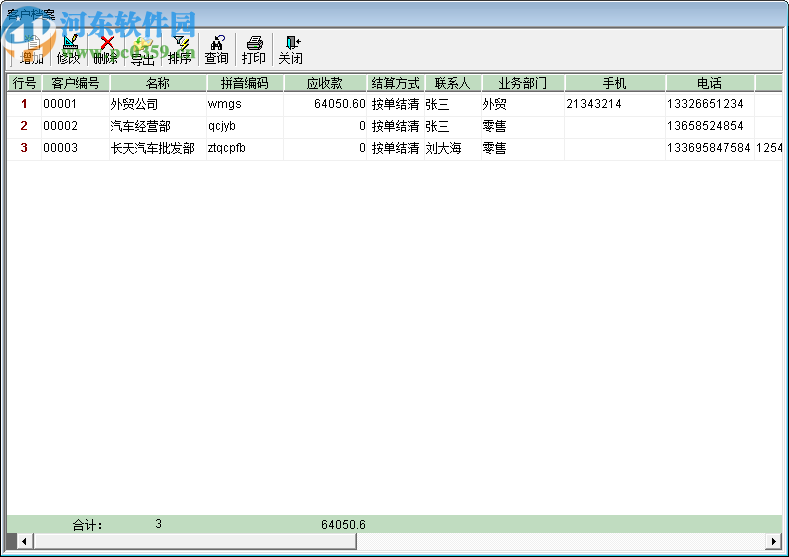The image size is (789, 557).
Task: Click the 电话 column header
Action: coord(709,83)
